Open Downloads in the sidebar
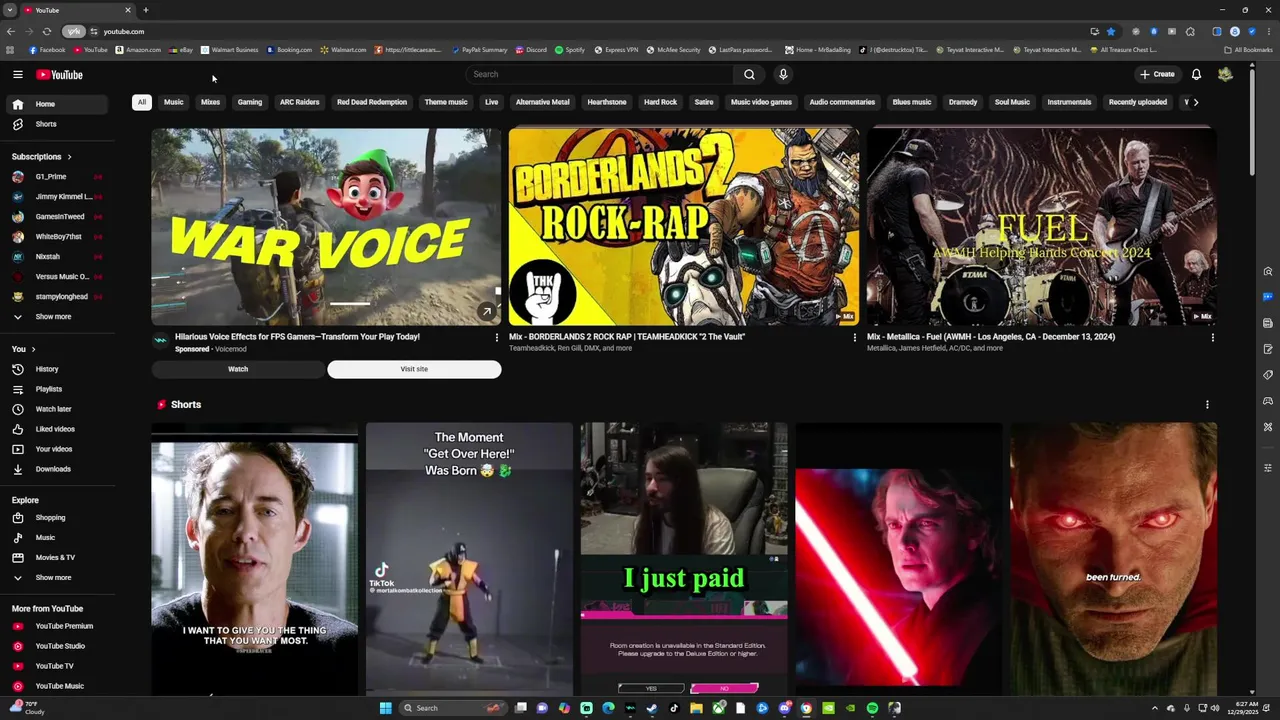 [58, 469]
